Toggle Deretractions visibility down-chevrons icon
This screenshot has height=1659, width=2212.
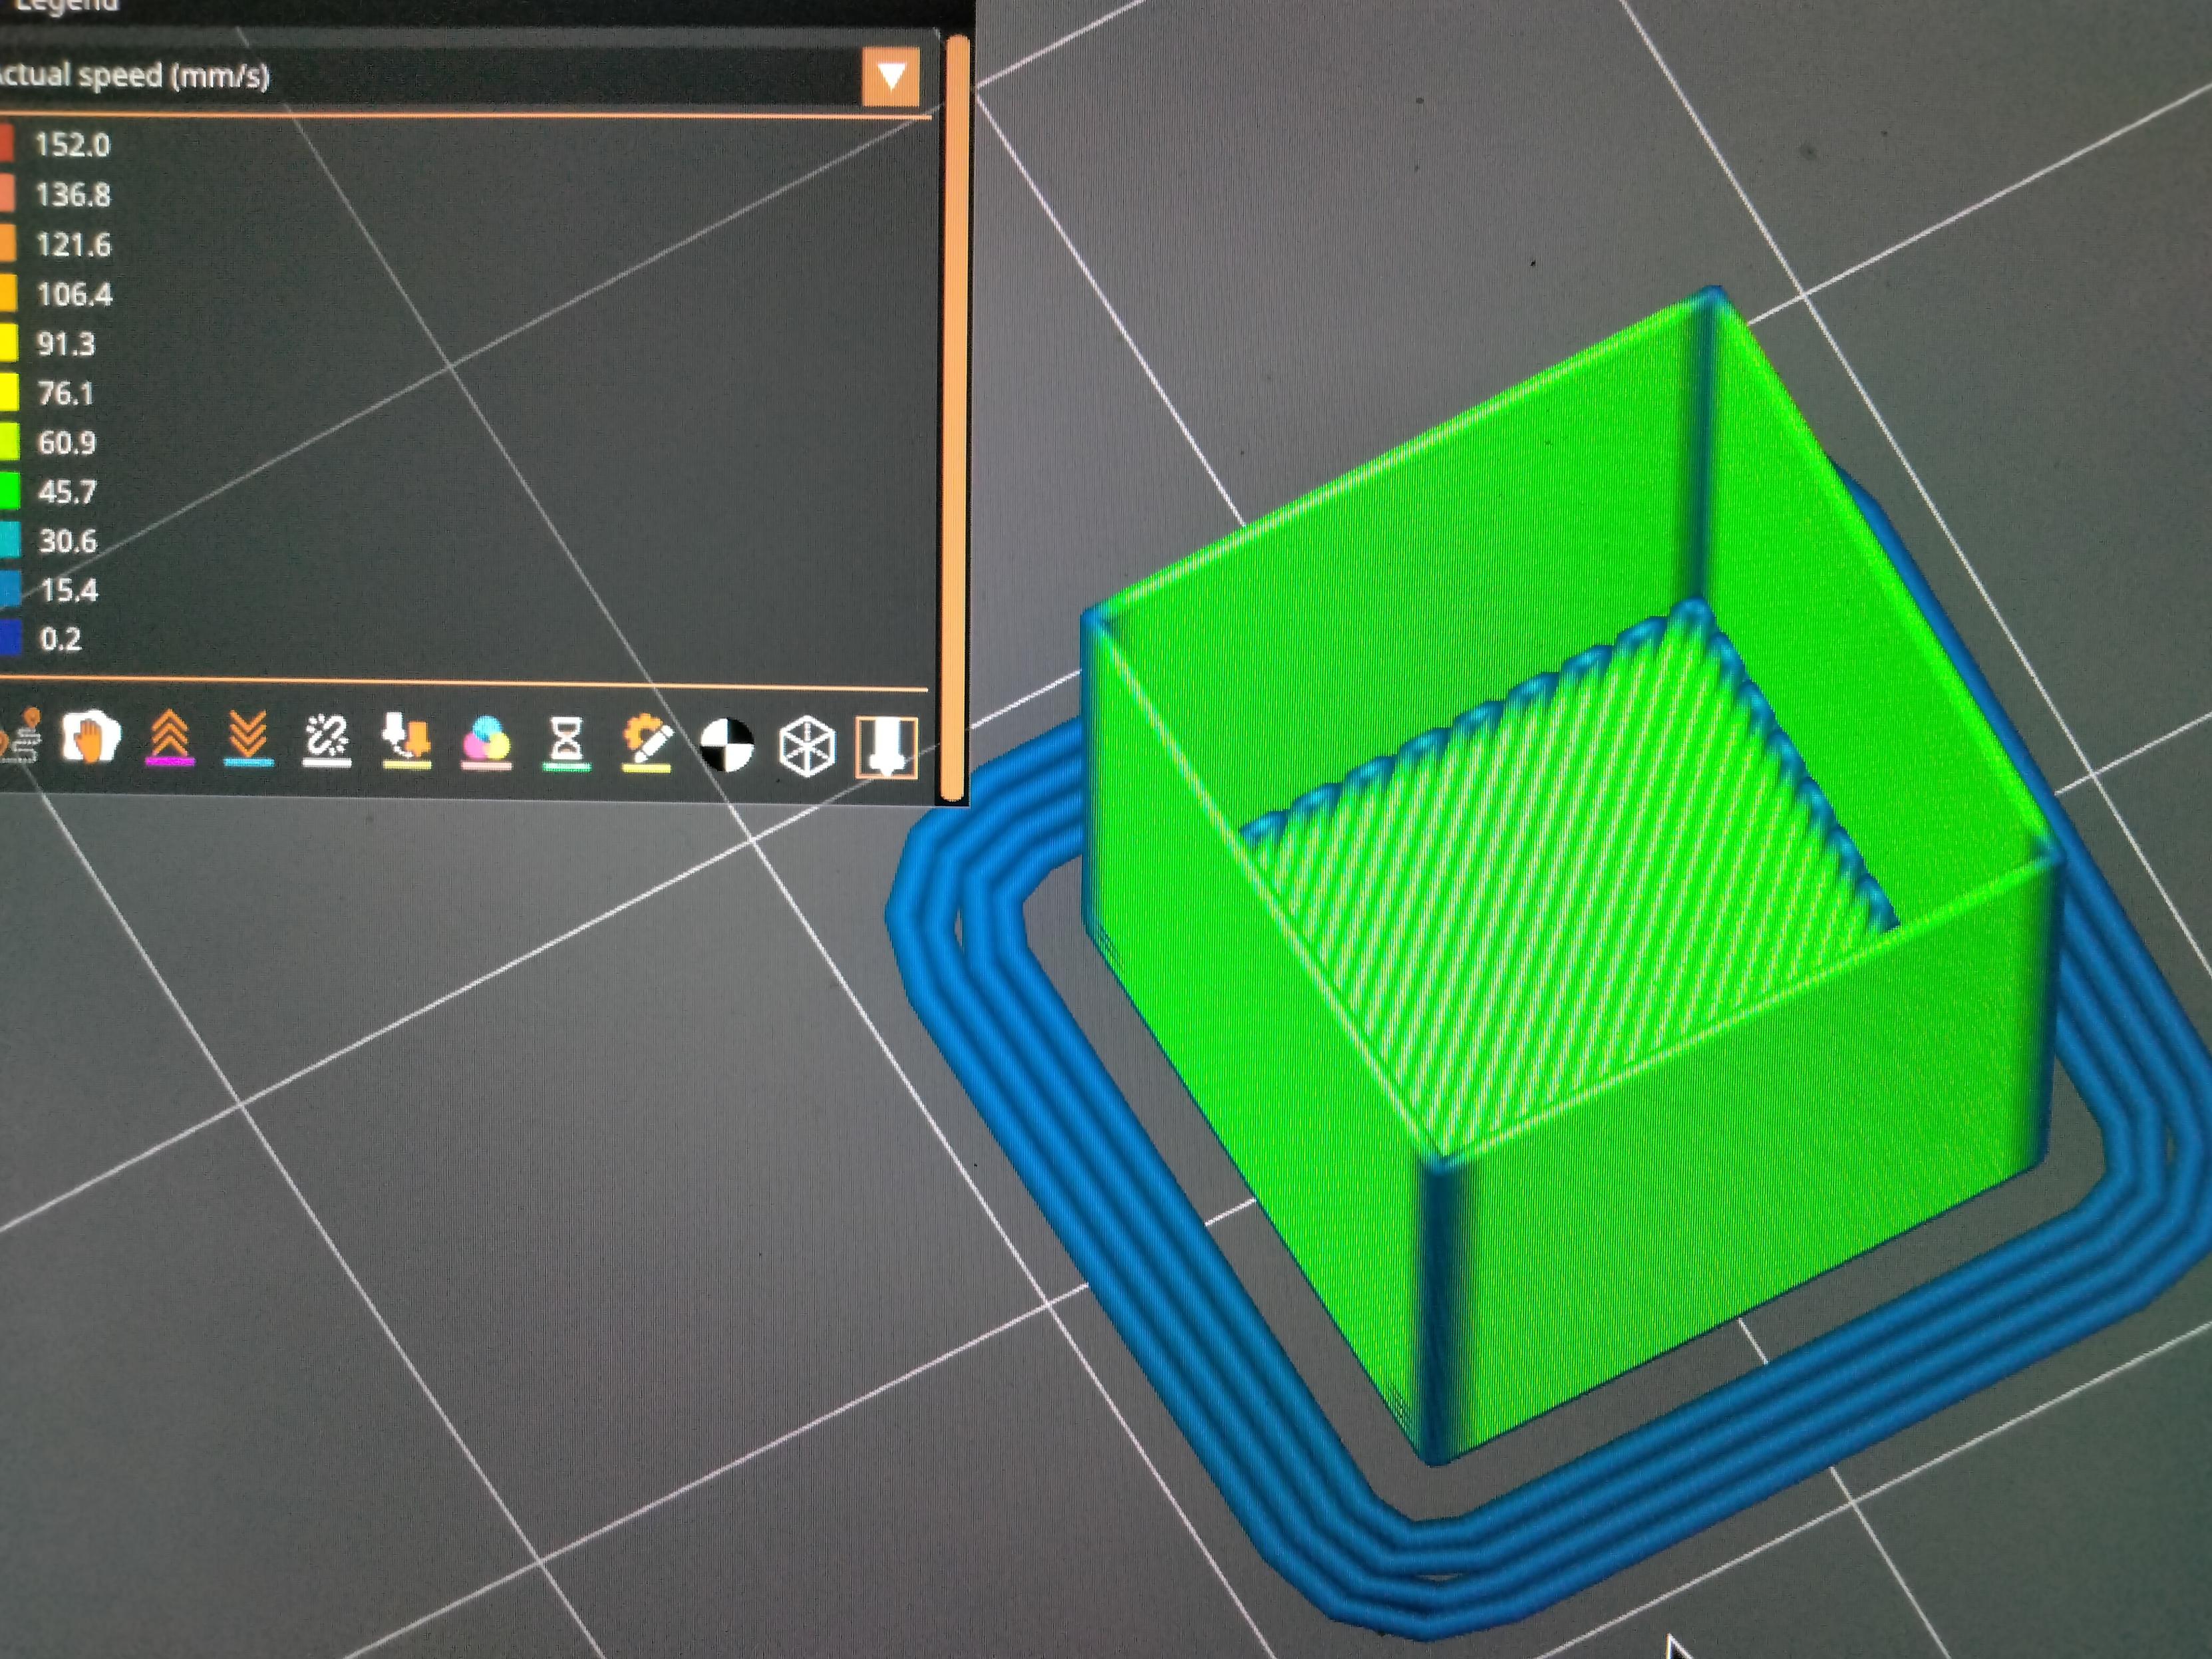[248, 738]
